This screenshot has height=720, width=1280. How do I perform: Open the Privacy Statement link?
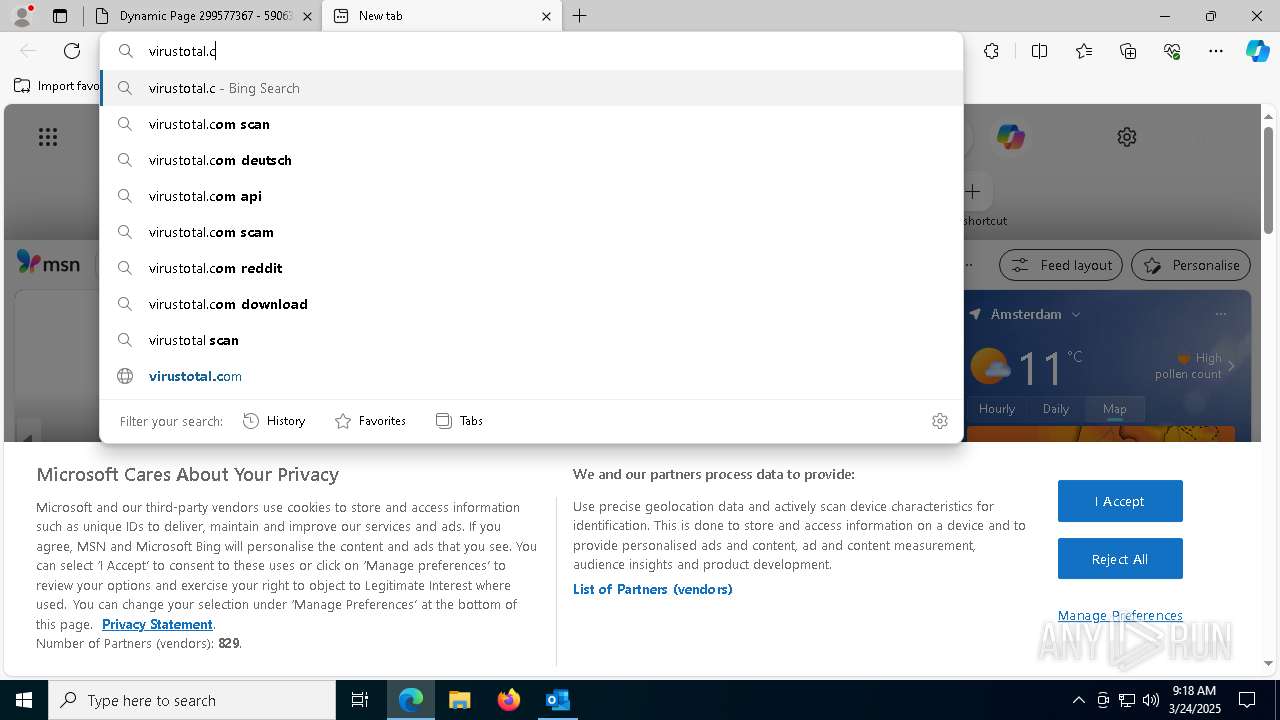(x=157, y=624)
